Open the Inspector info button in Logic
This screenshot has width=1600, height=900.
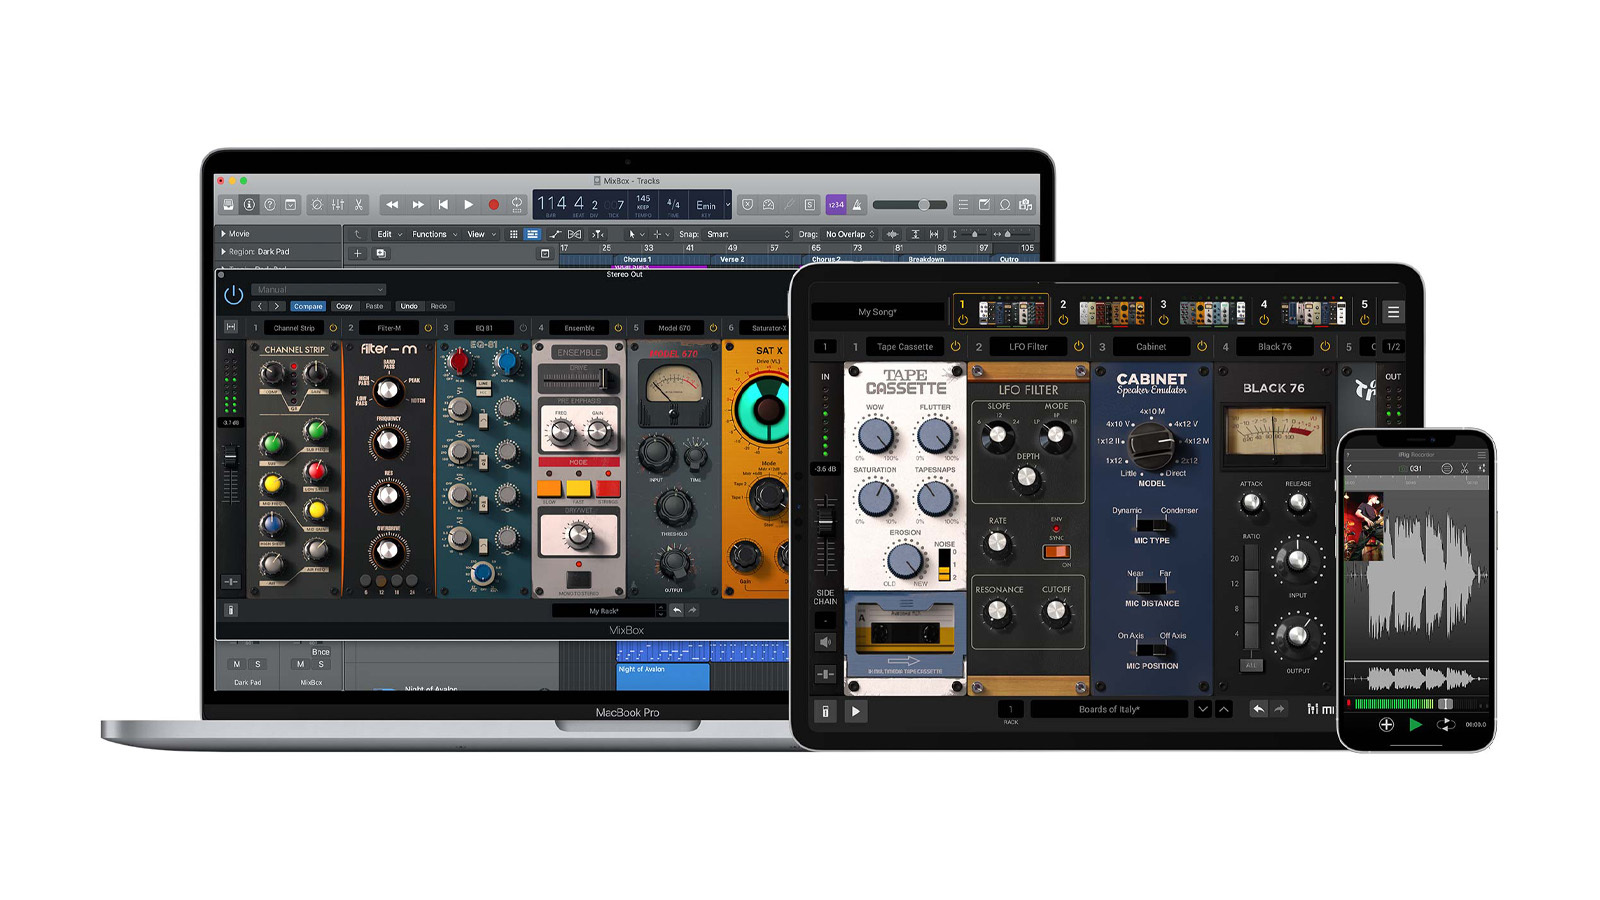(249, 205)
